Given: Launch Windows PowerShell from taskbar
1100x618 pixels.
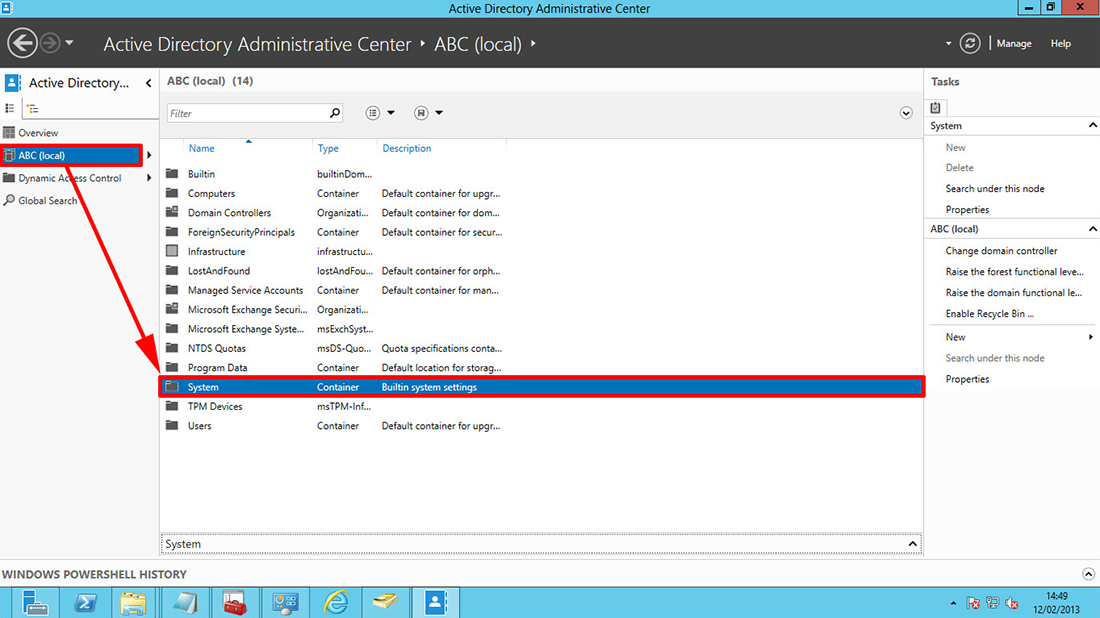Looking at the screenshot, I should [85, 603].
